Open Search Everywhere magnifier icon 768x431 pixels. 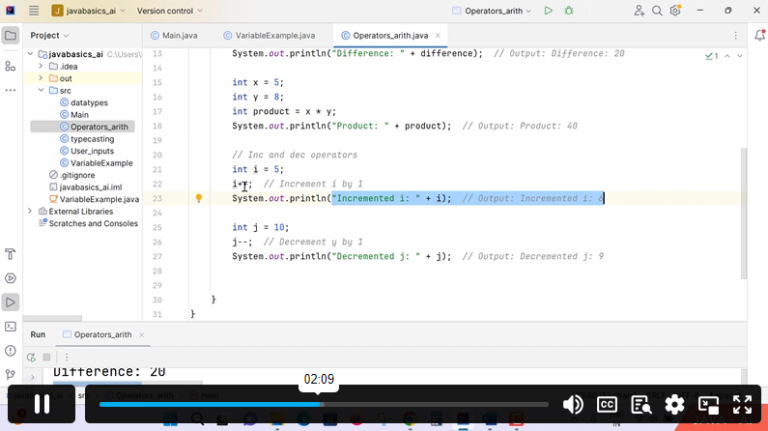tap(657, 10)
